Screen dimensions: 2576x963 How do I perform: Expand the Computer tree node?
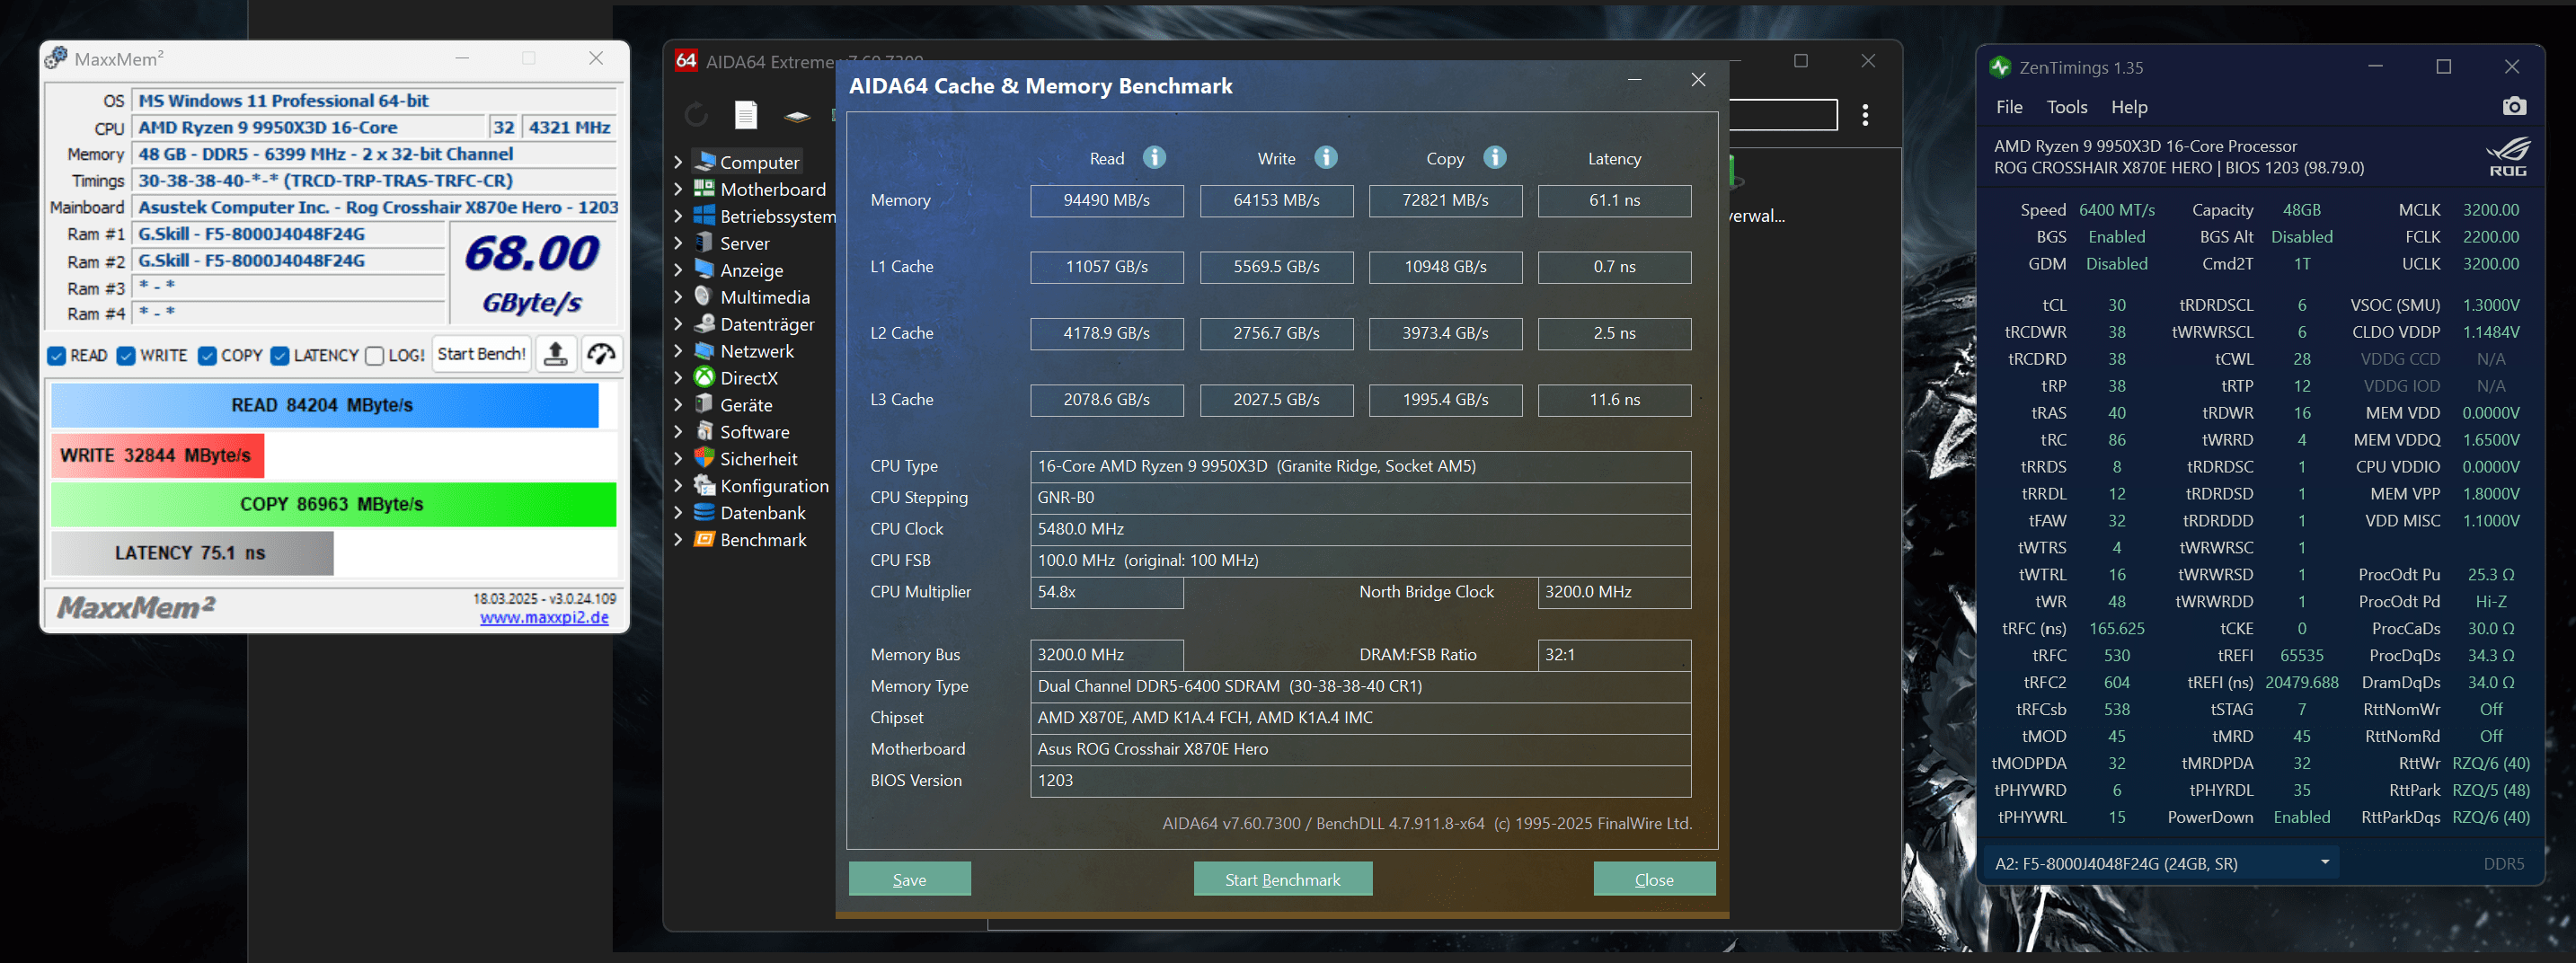coord(678,162)
